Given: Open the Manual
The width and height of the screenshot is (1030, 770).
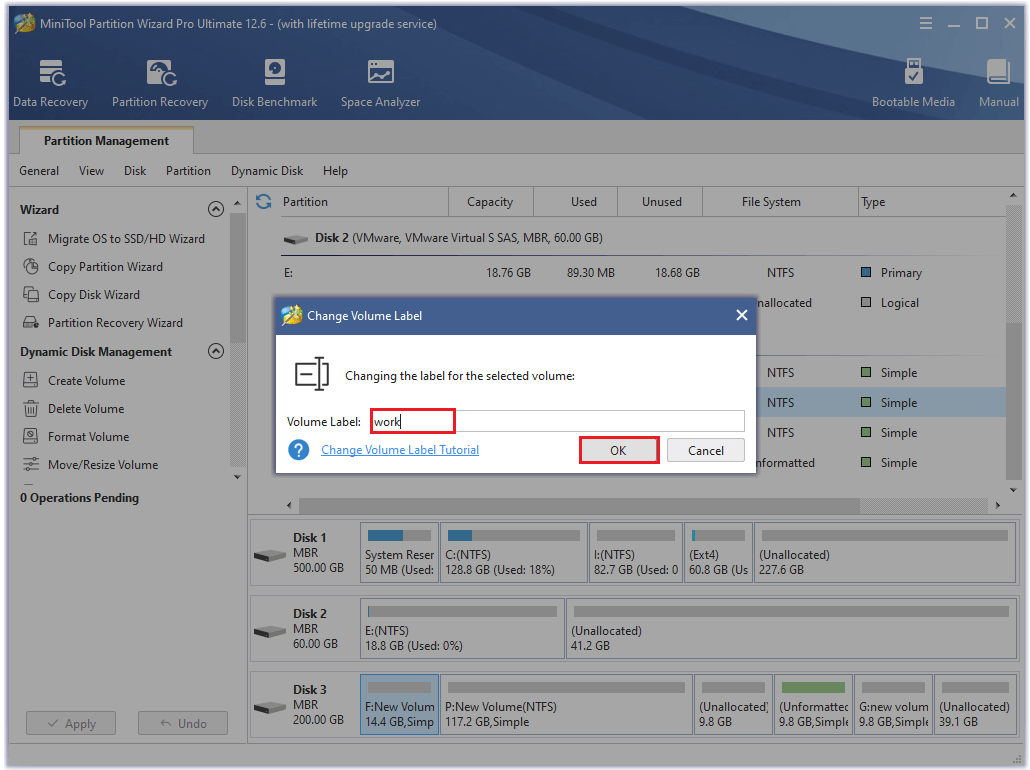Looking at the screenshot, I should [998, 83].
